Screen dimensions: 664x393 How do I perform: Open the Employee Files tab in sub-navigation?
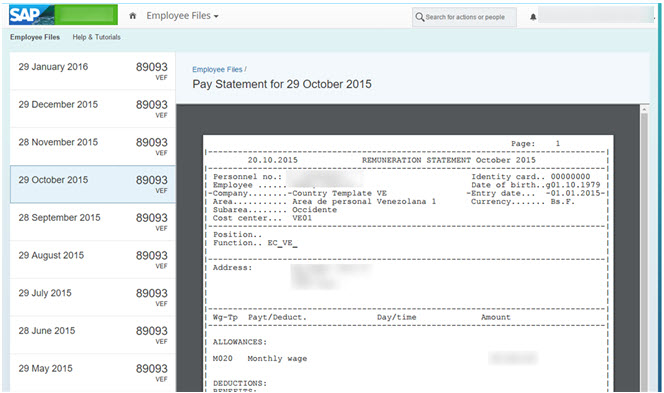coord(35,37)
